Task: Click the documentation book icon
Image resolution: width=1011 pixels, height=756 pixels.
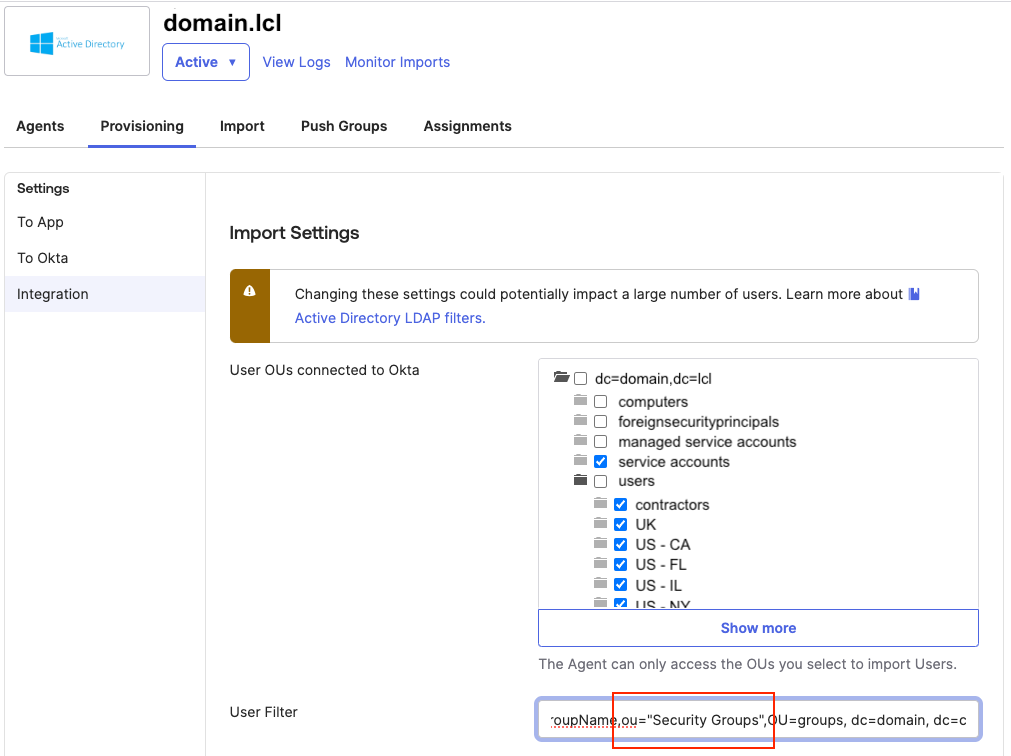Action: click(x=914, y=294)
